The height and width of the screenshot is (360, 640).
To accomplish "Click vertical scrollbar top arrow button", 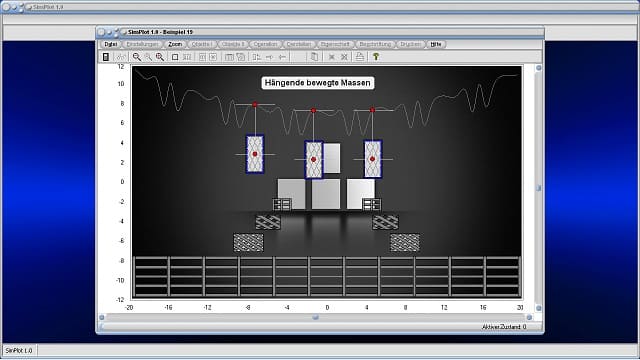I will 539,68.
